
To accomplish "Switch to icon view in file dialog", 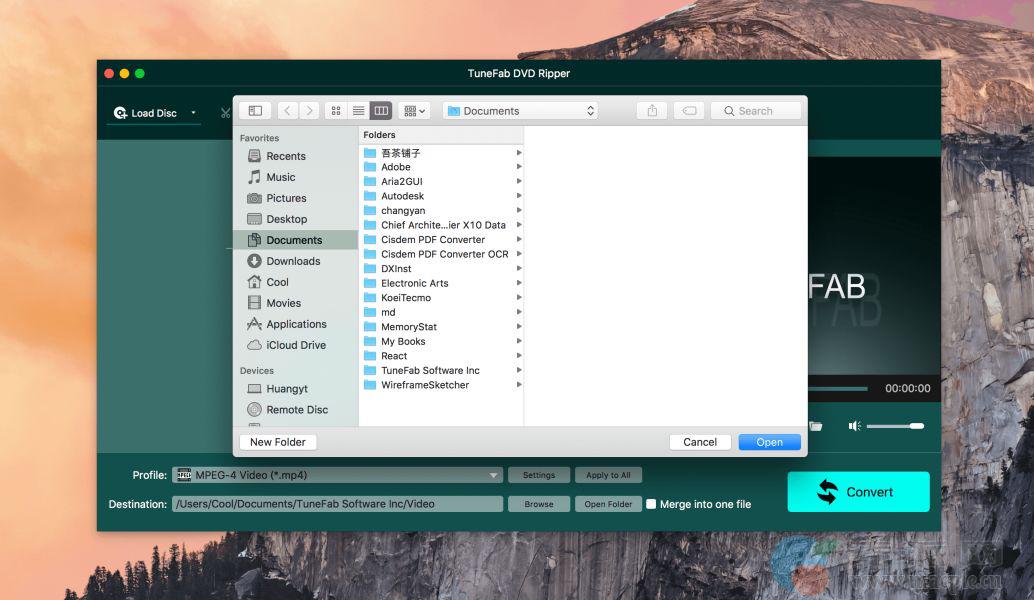I will pos(336,111).
